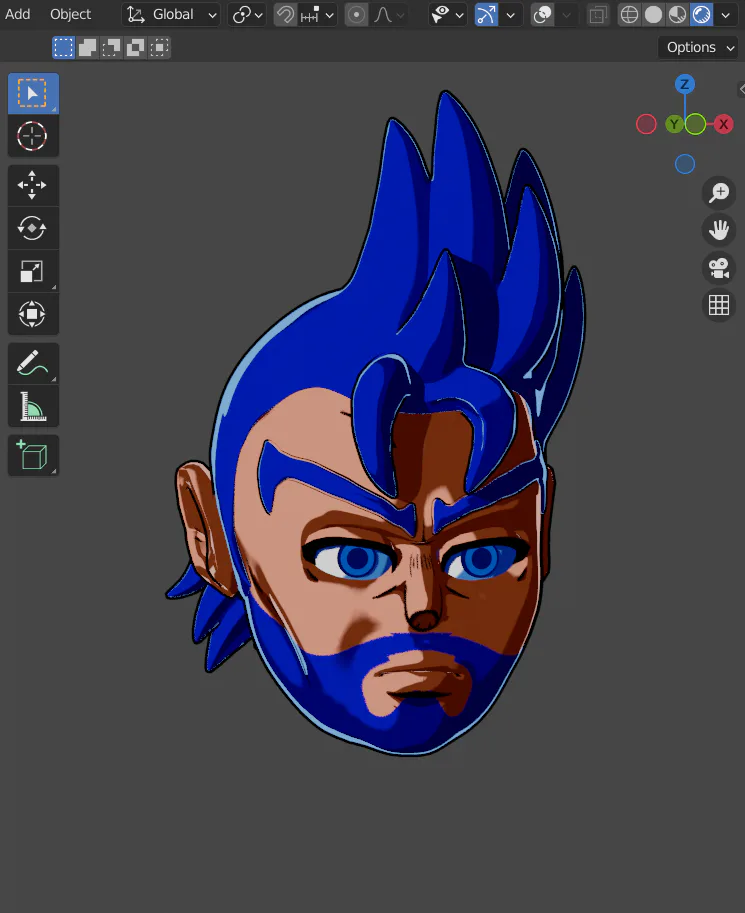Set selection mode to invert selection
The height and width of the screenshot is (913, 745).
(135, 47)
